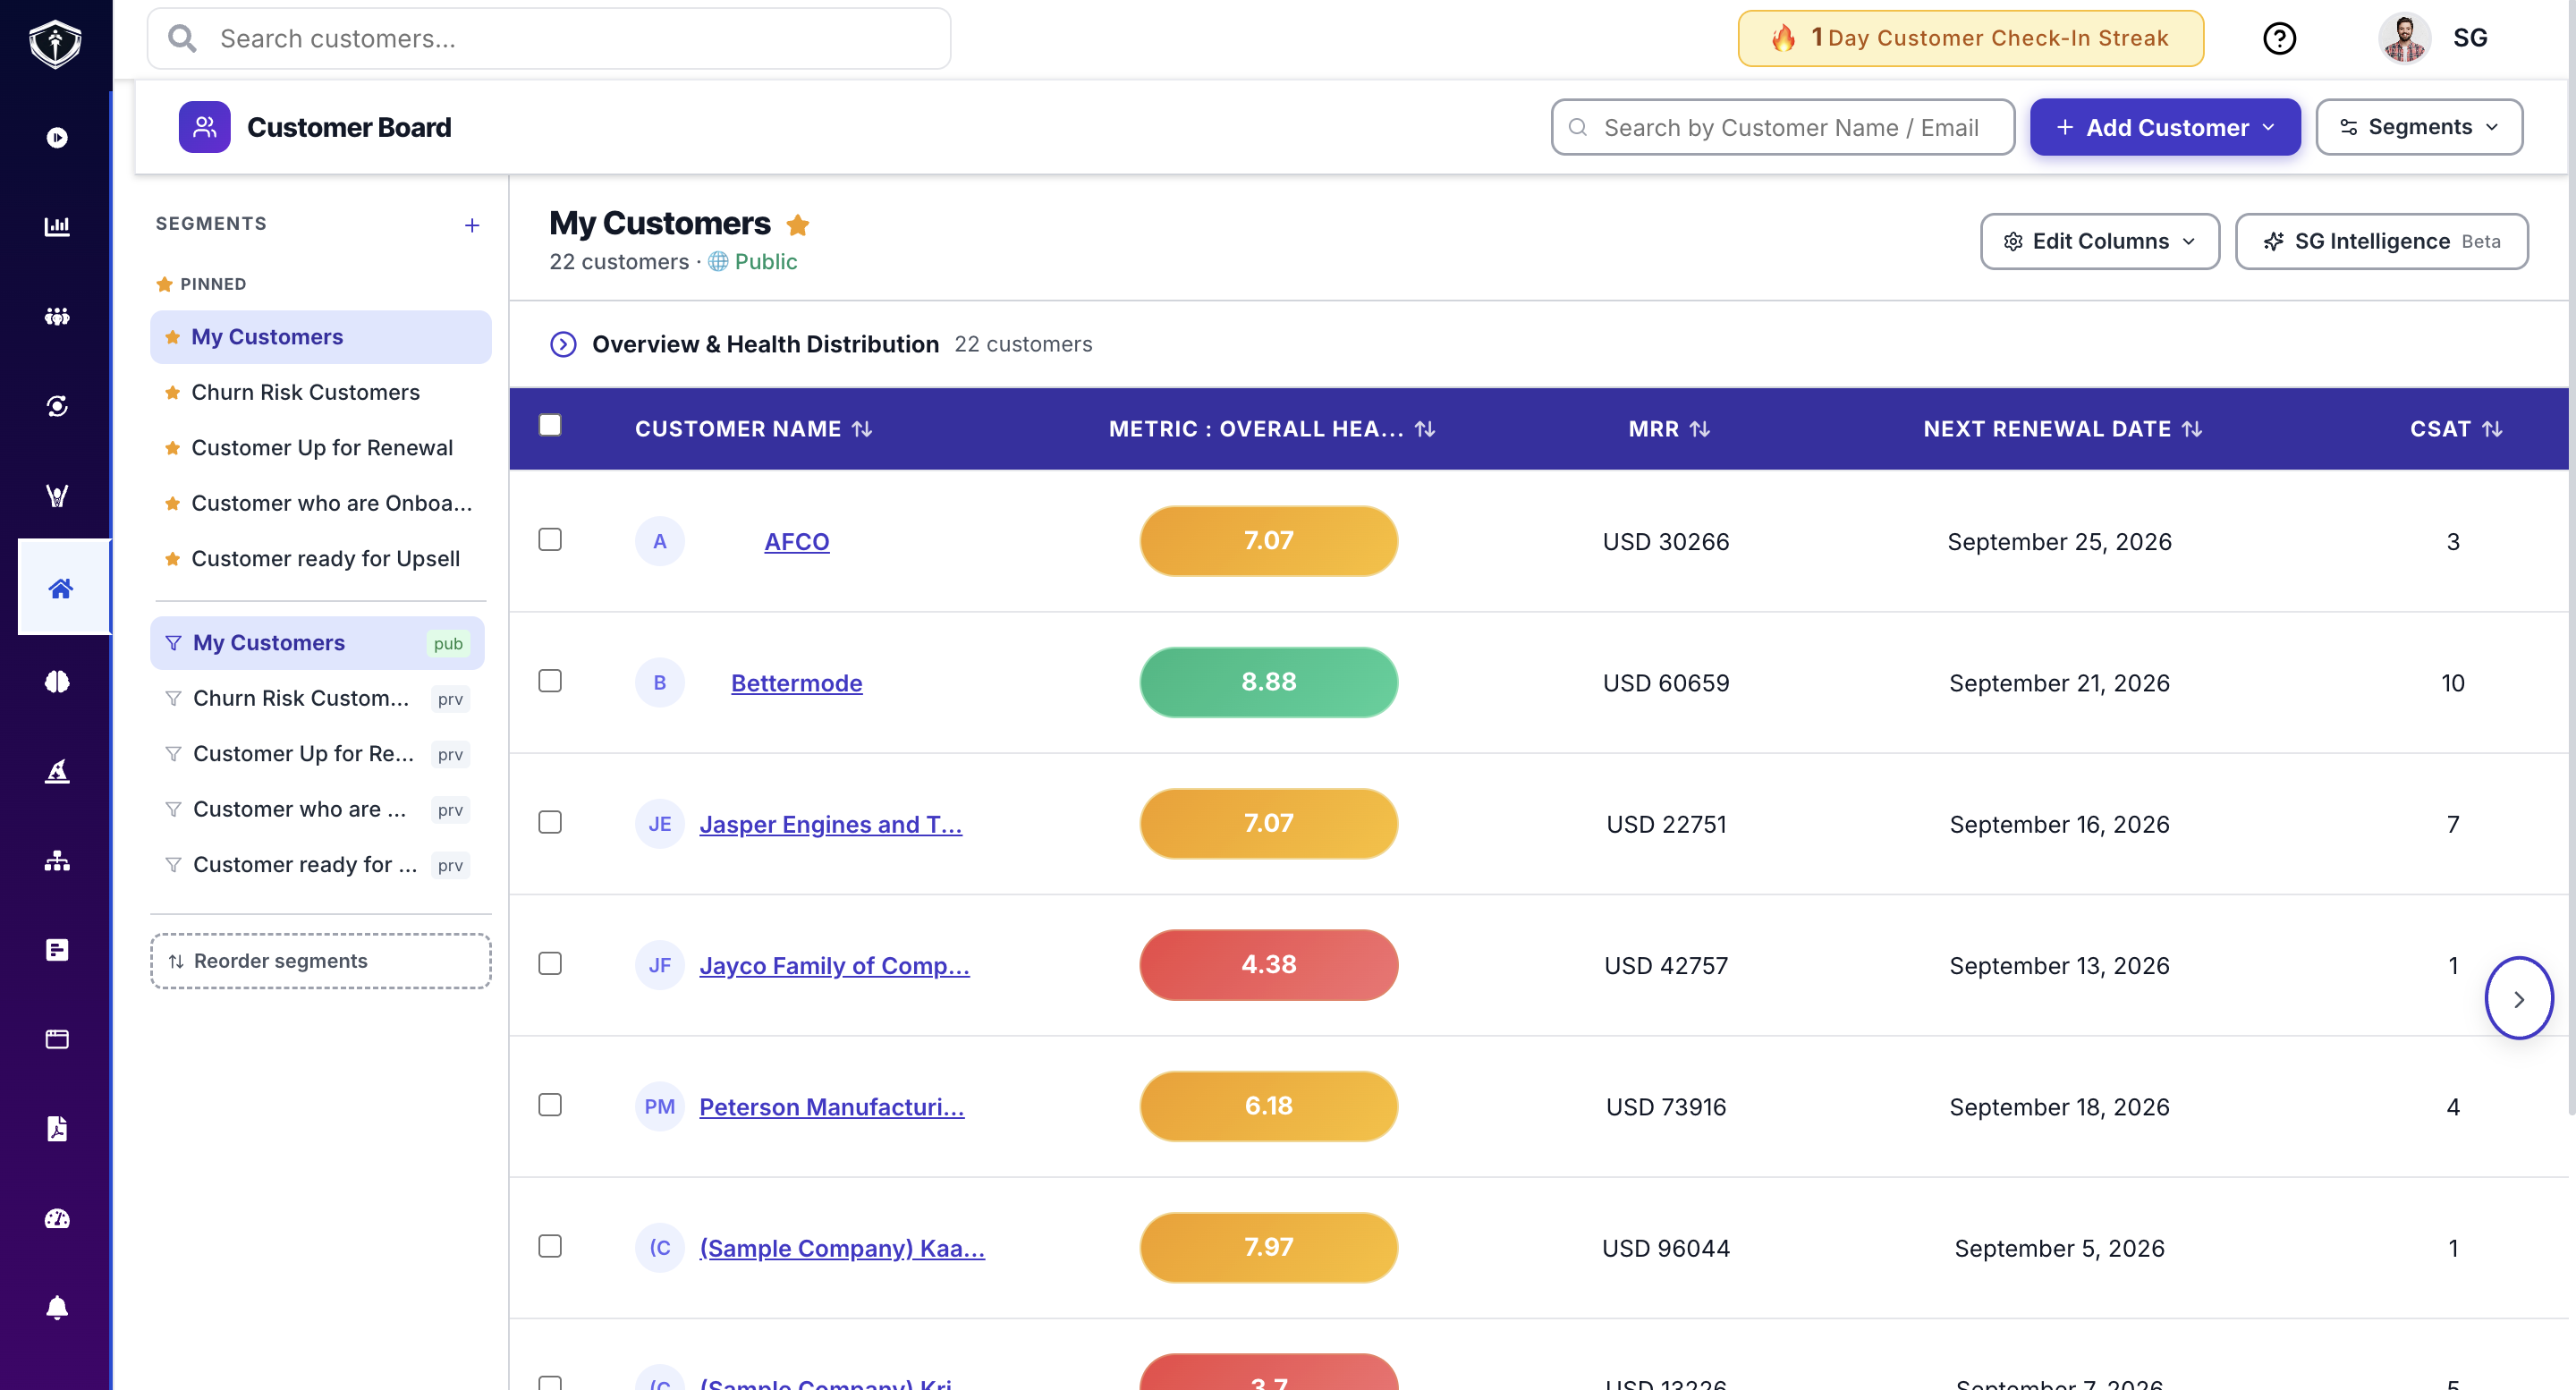Image resolution: width=2576 pixels, height=1390 pixels.
Task: Click the Search customers field
Action: pyautogui.click(x=549, y=38)
